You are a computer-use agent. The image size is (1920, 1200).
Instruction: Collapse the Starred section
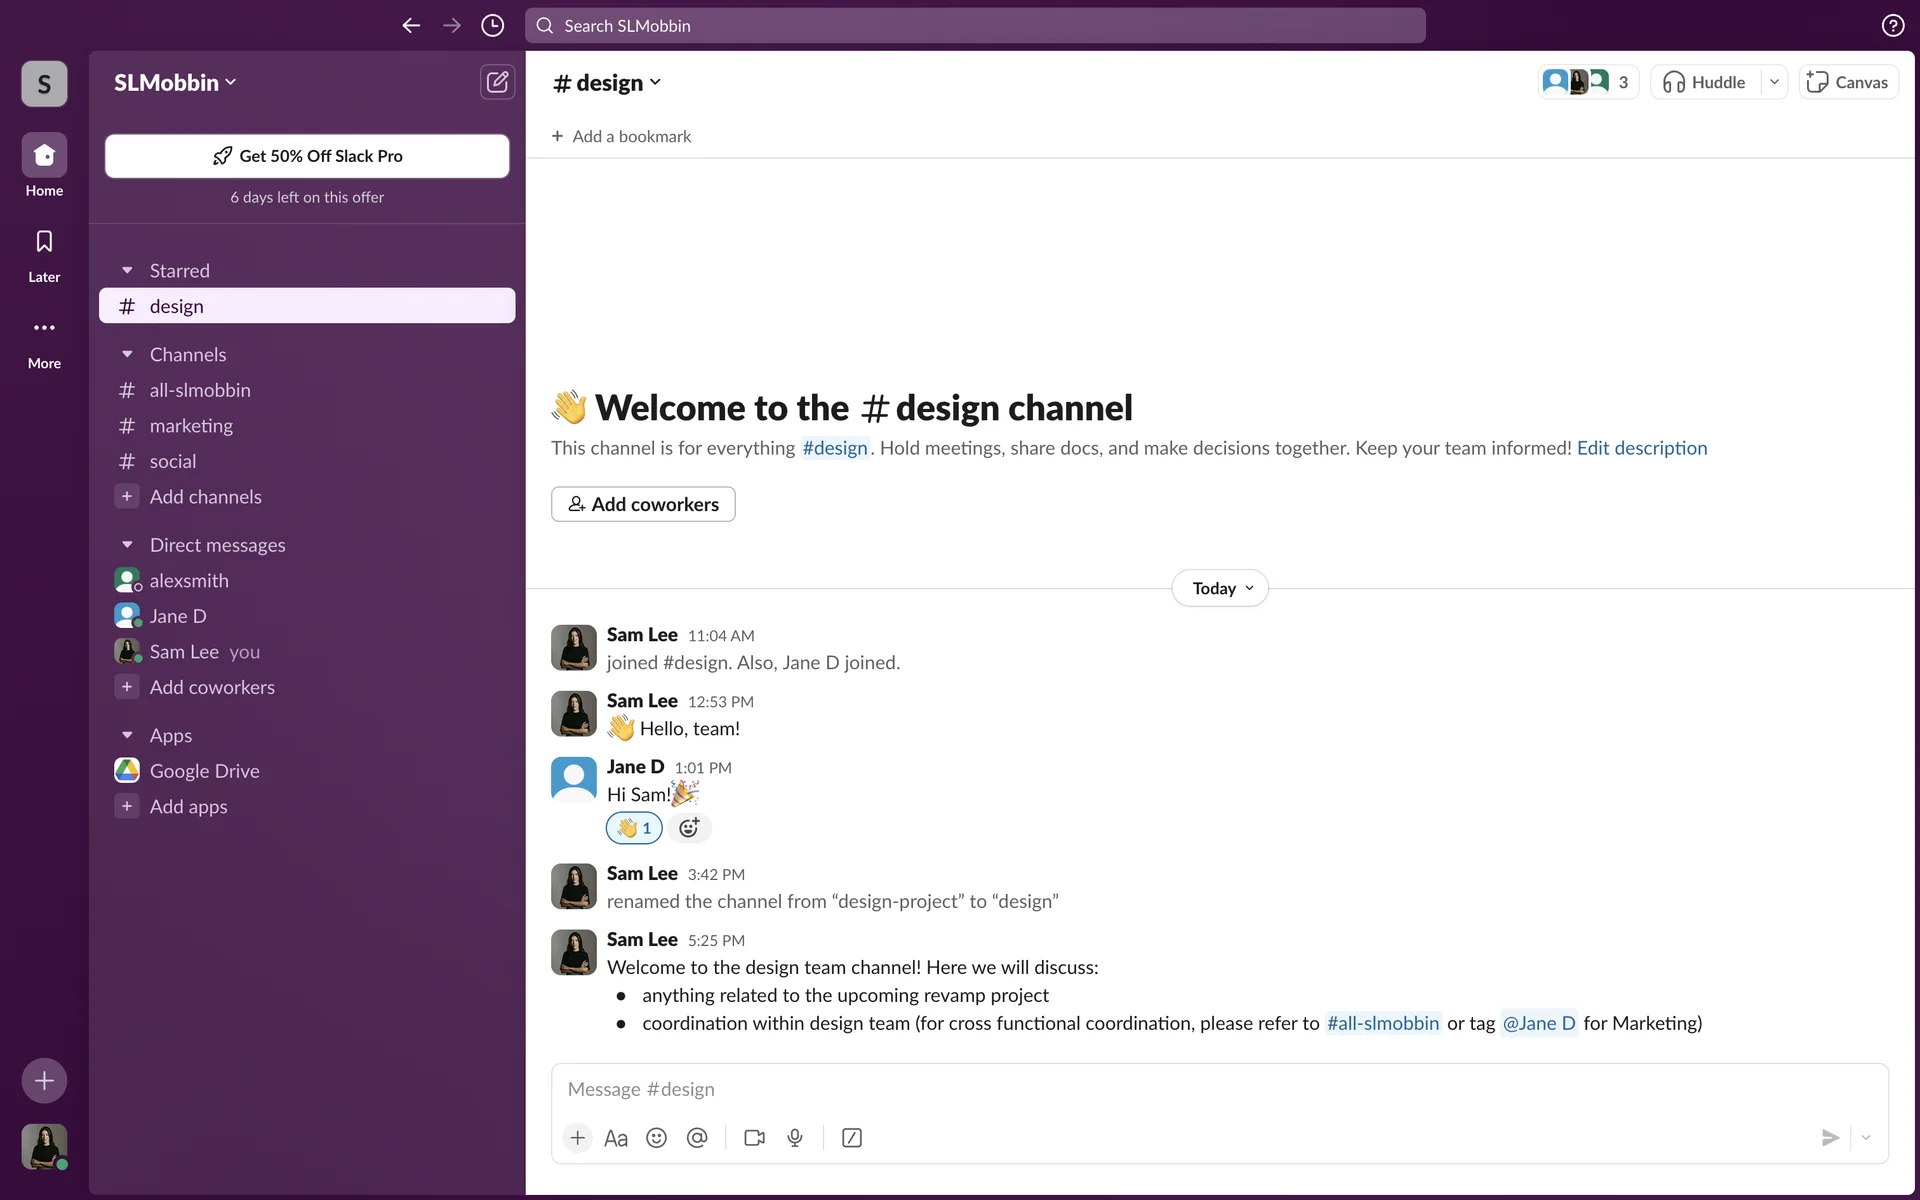[127, 271]
